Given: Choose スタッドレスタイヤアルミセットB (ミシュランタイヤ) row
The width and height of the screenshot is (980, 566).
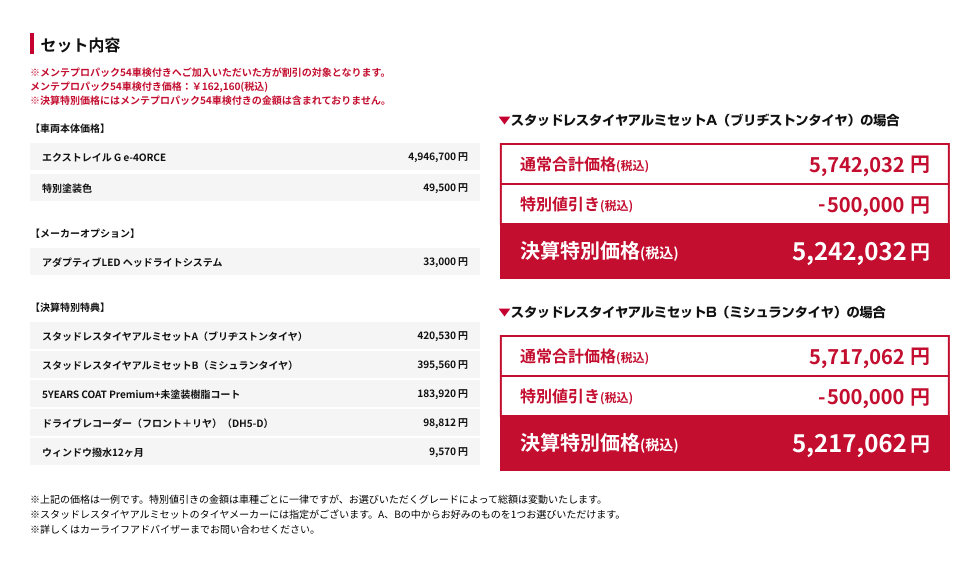Looking at the screenshot, I should tap(255, 364).
